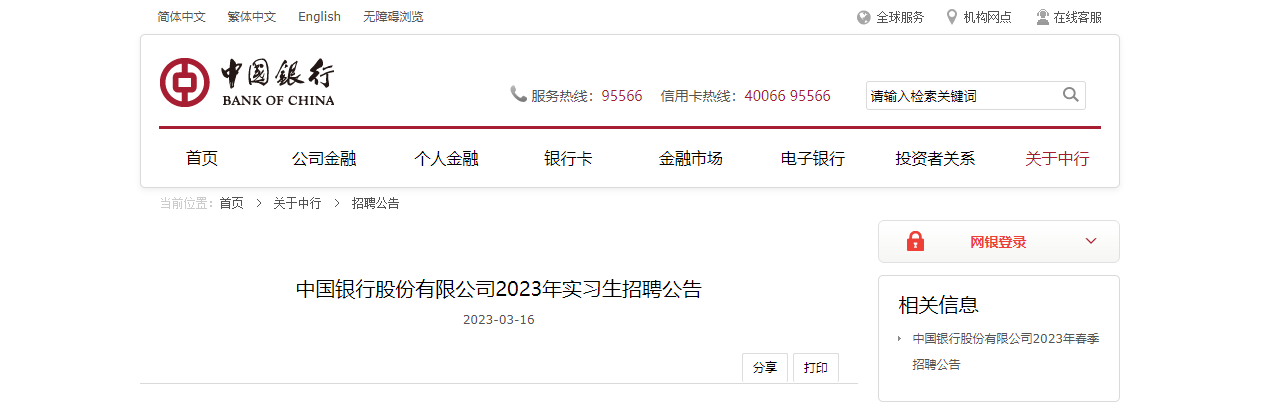Select the 银行卡 menu item
Viewport: 1277px width, 406px height.
568,158
